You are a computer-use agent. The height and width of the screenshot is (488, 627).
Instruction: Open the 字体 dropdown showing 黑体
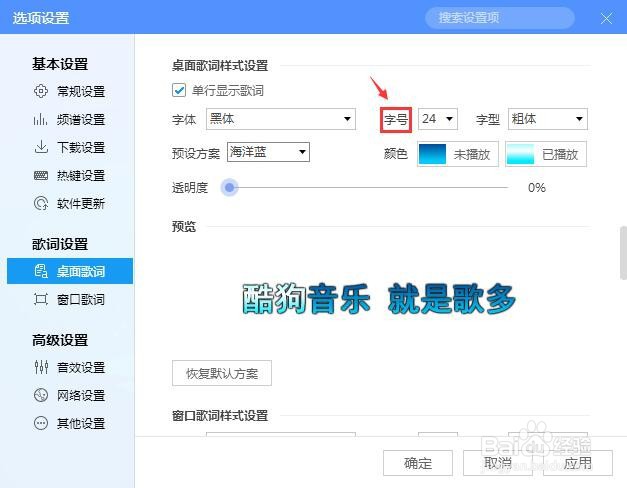281,119
